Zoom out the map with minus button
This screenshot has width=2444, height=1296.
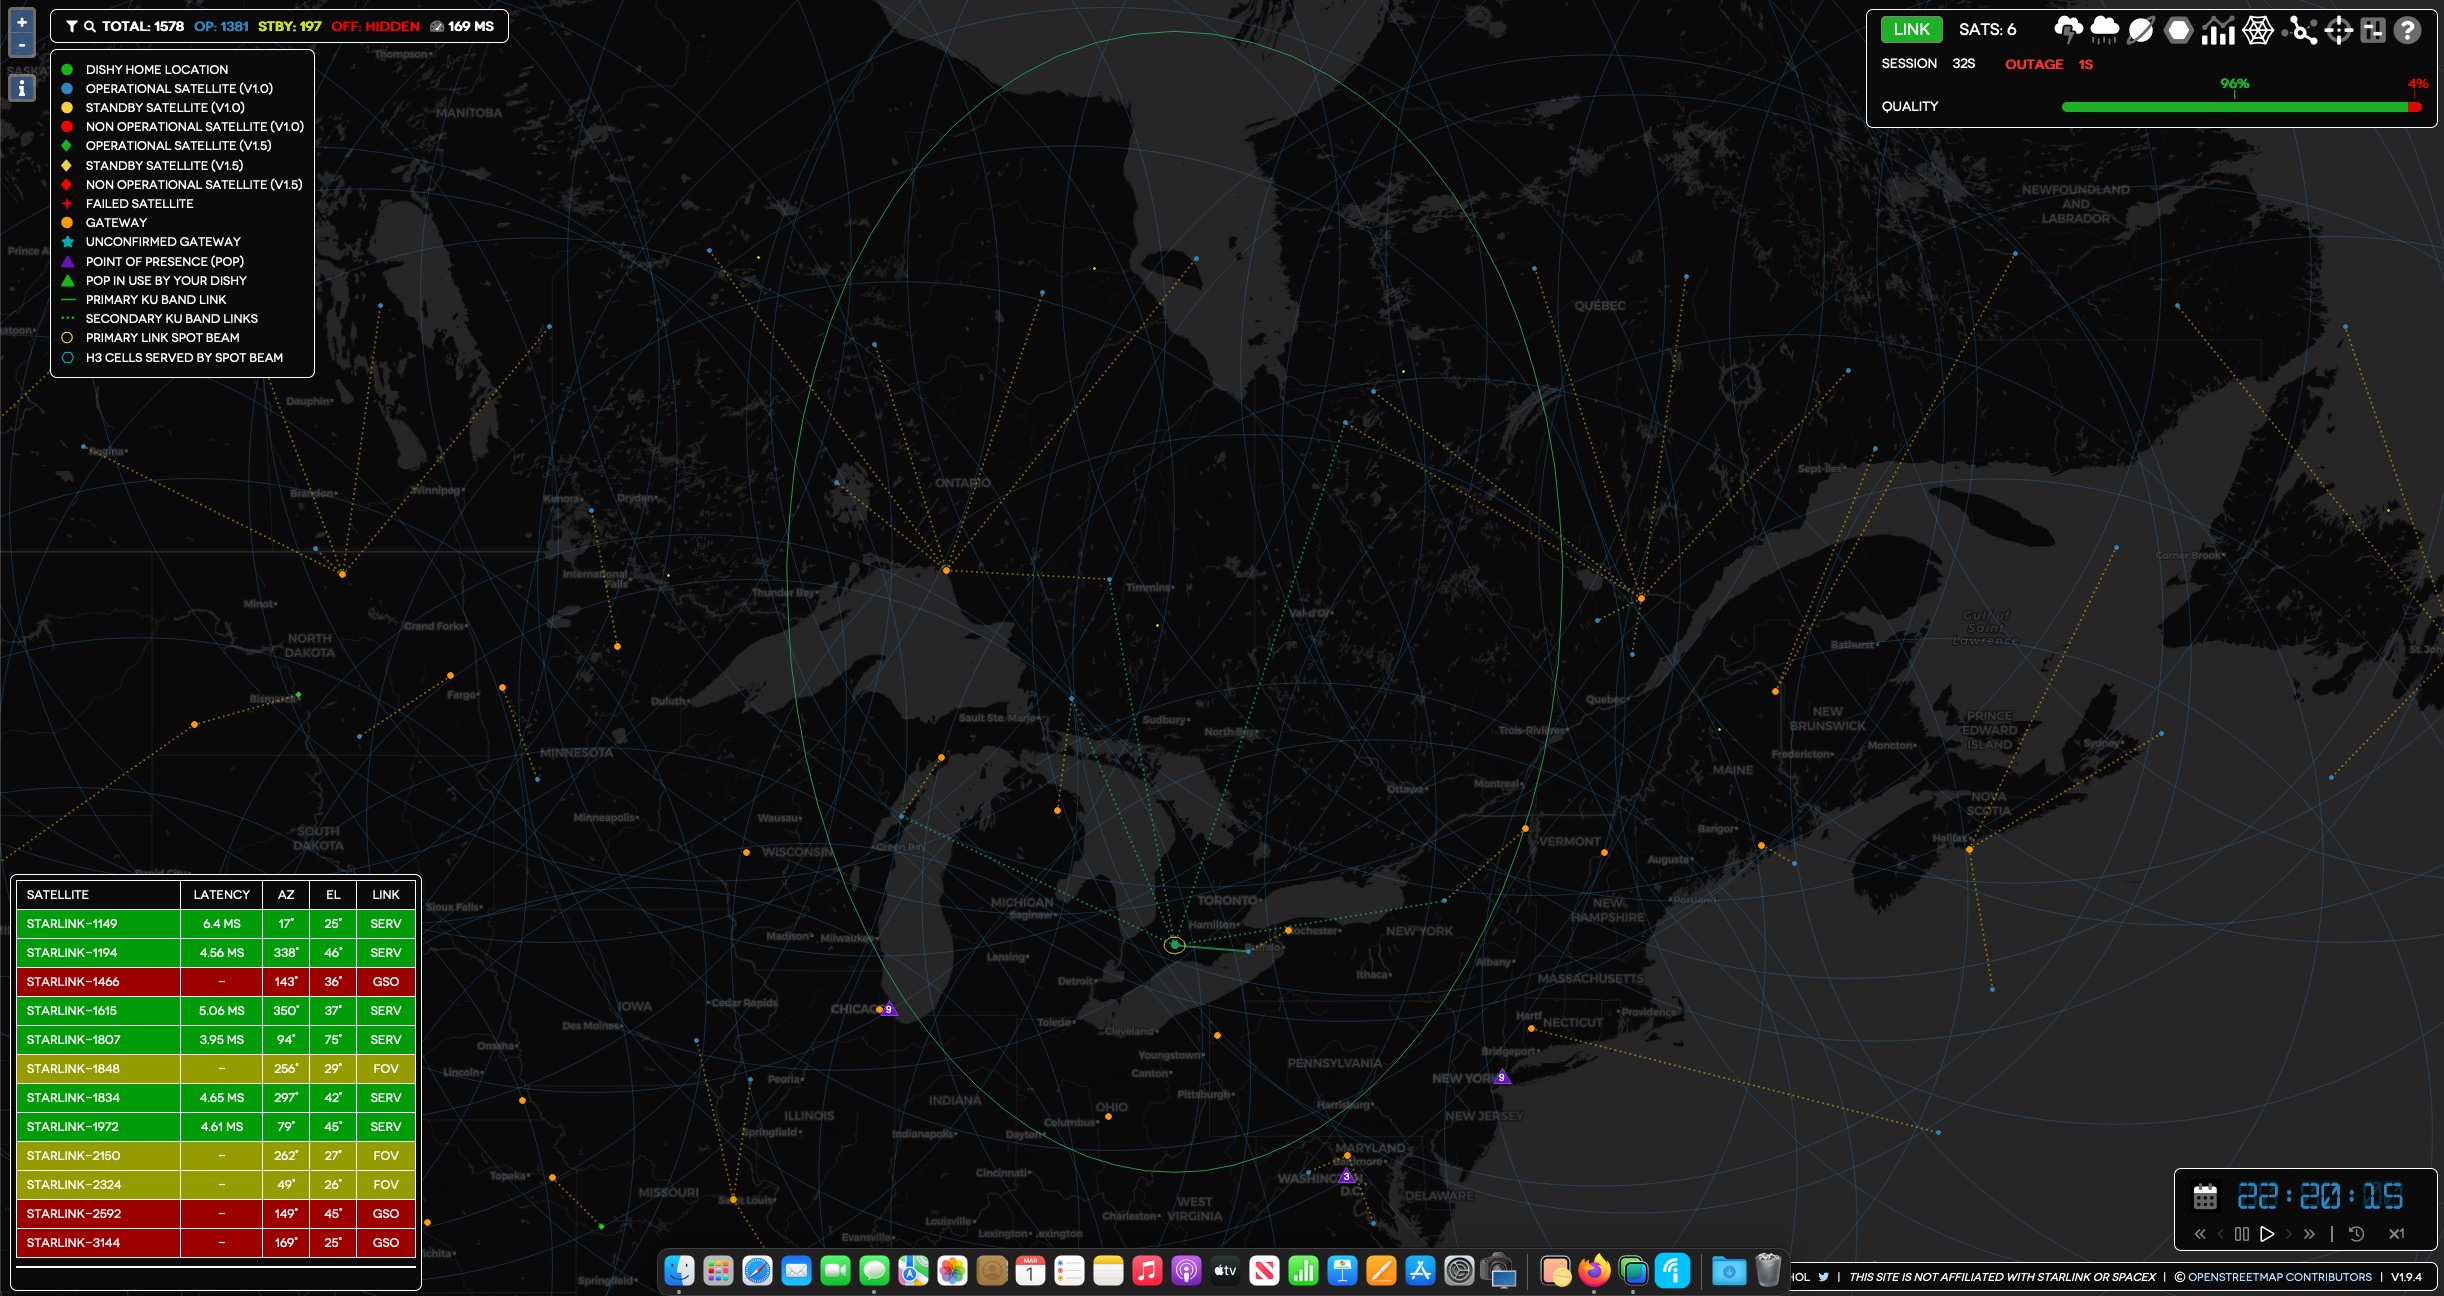(22, 45)
